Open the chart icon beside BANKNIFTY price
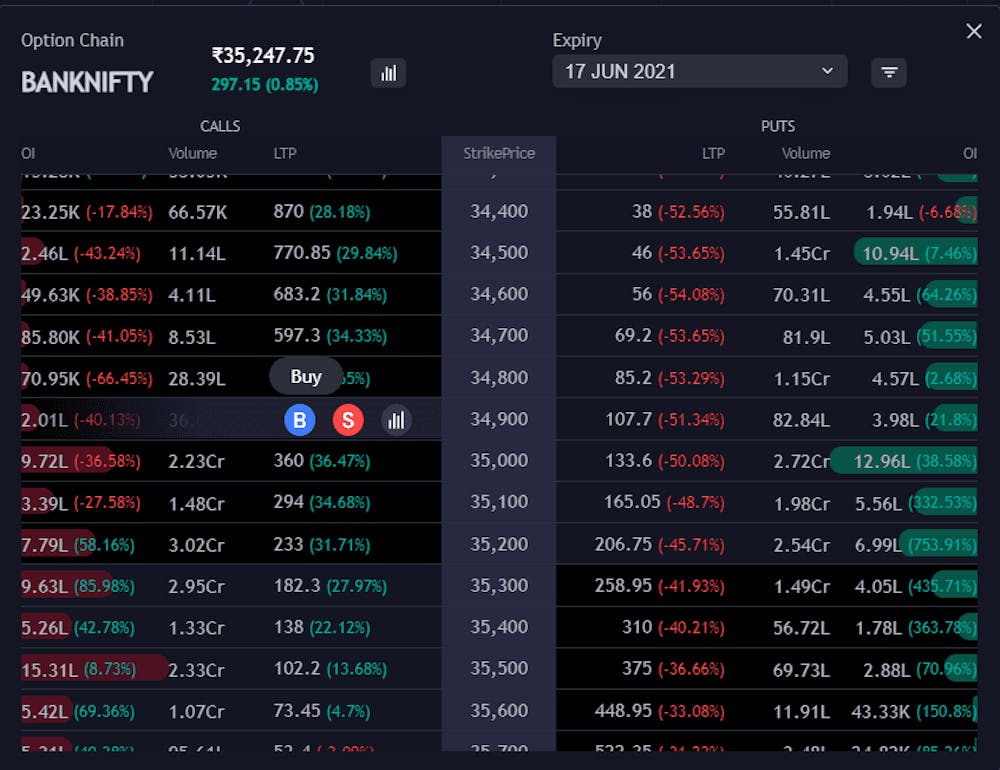Image resolution: width=1000 pixels, height=770 pixels. pos(389,73)
